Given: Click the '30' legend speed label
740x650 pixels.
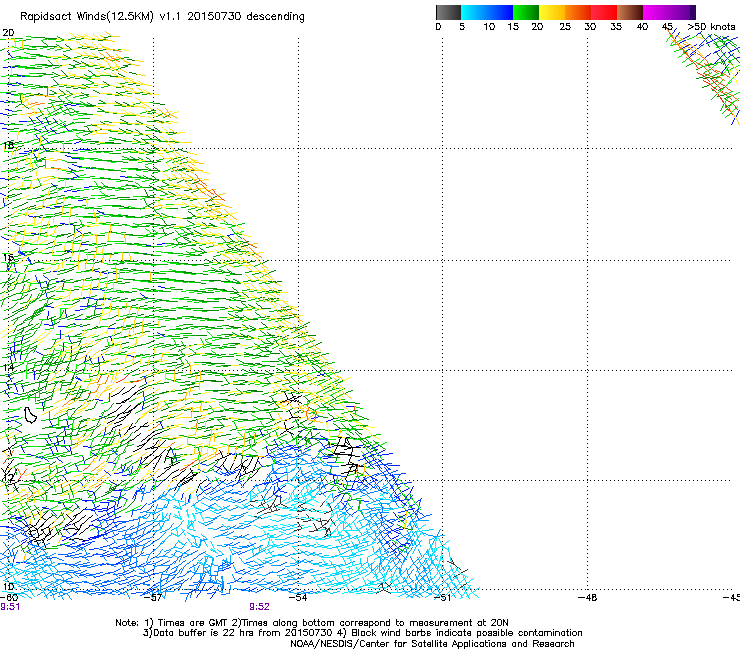Looking at the screenshot, I should pyautogui.click(x=590, y=27).
